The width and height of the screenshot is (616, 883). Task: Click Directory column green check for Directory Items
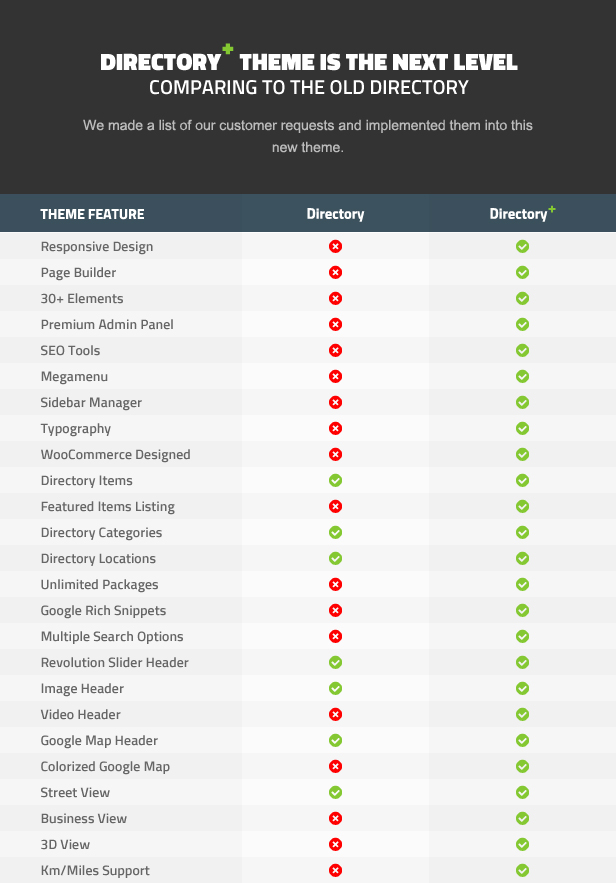336,480
